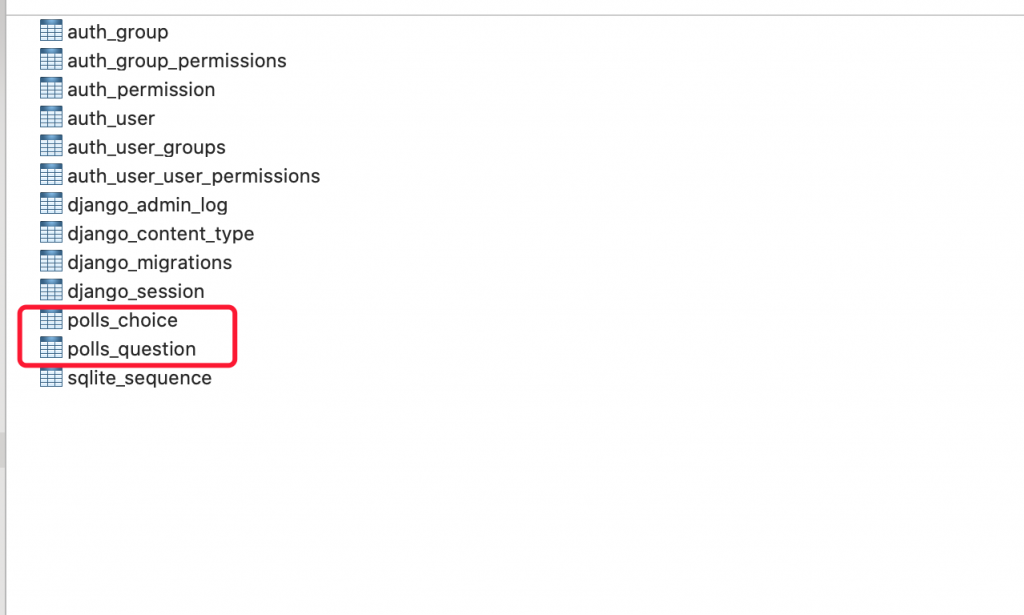Select the table icon next to auth_permission
Viewport: 1024px width, 615px height.
tap(51, 89)
